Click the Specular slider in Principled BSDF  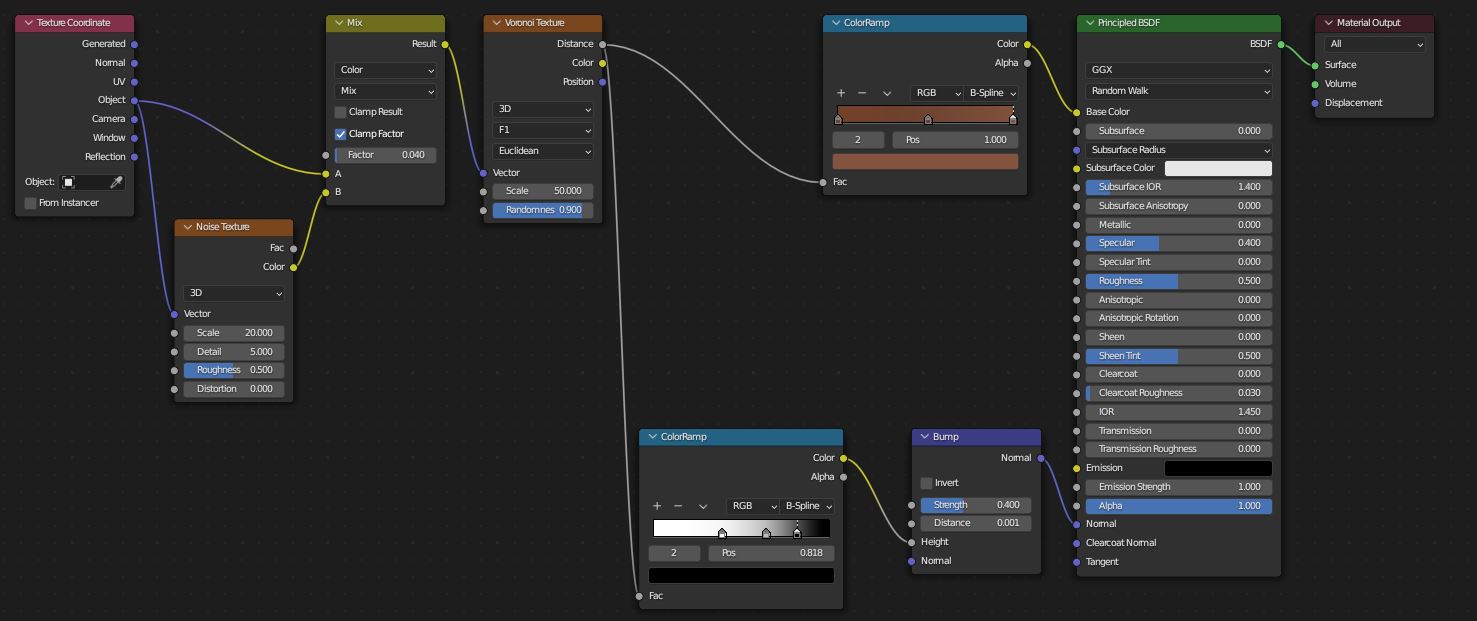(1179, 243)
